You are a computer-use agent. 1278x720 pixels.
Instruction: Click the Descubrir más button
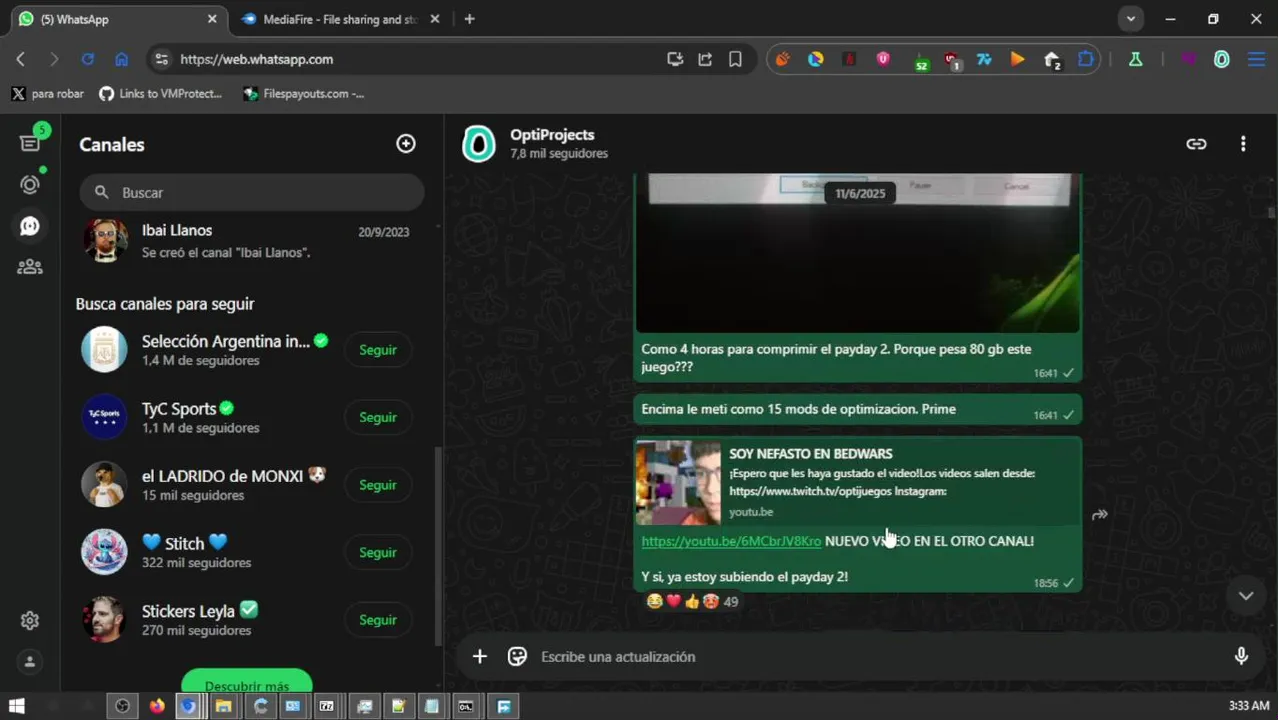click(247, 681)
